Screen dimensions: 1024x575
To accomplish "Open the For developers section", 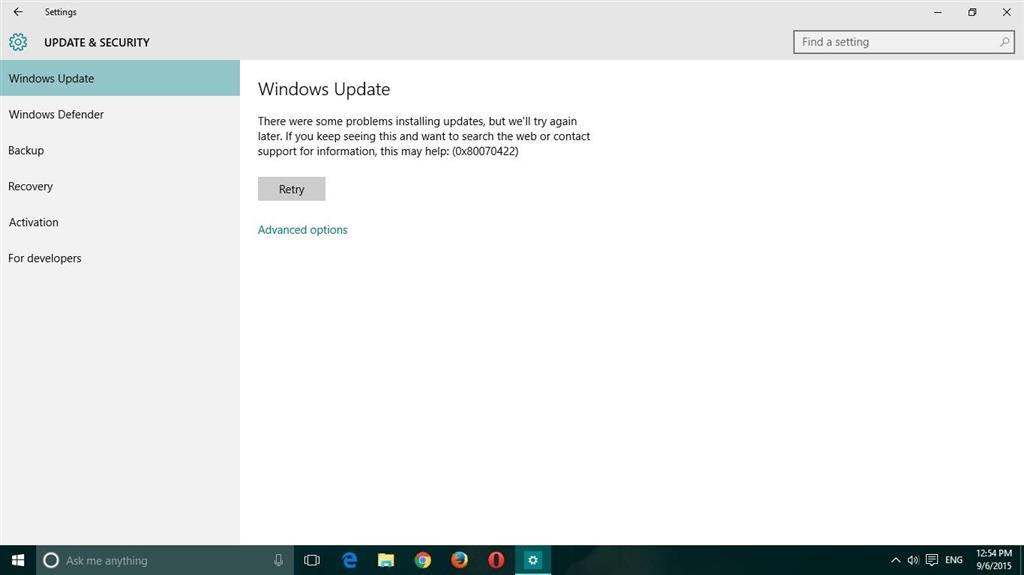I will (x=120, y=258).
